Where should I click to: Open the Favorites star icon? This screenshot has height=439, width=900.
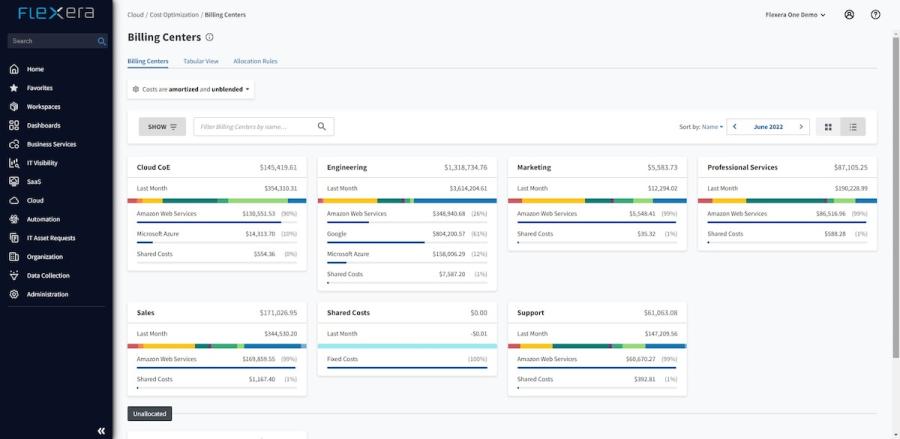(14, 88)
